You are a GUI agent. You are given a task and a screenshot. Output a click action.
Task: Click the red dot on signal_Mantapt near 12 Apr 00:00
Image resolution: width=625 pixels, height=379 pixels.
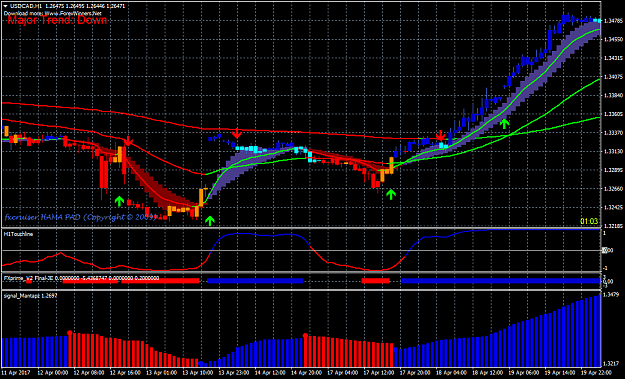click(x=70, y=333)
